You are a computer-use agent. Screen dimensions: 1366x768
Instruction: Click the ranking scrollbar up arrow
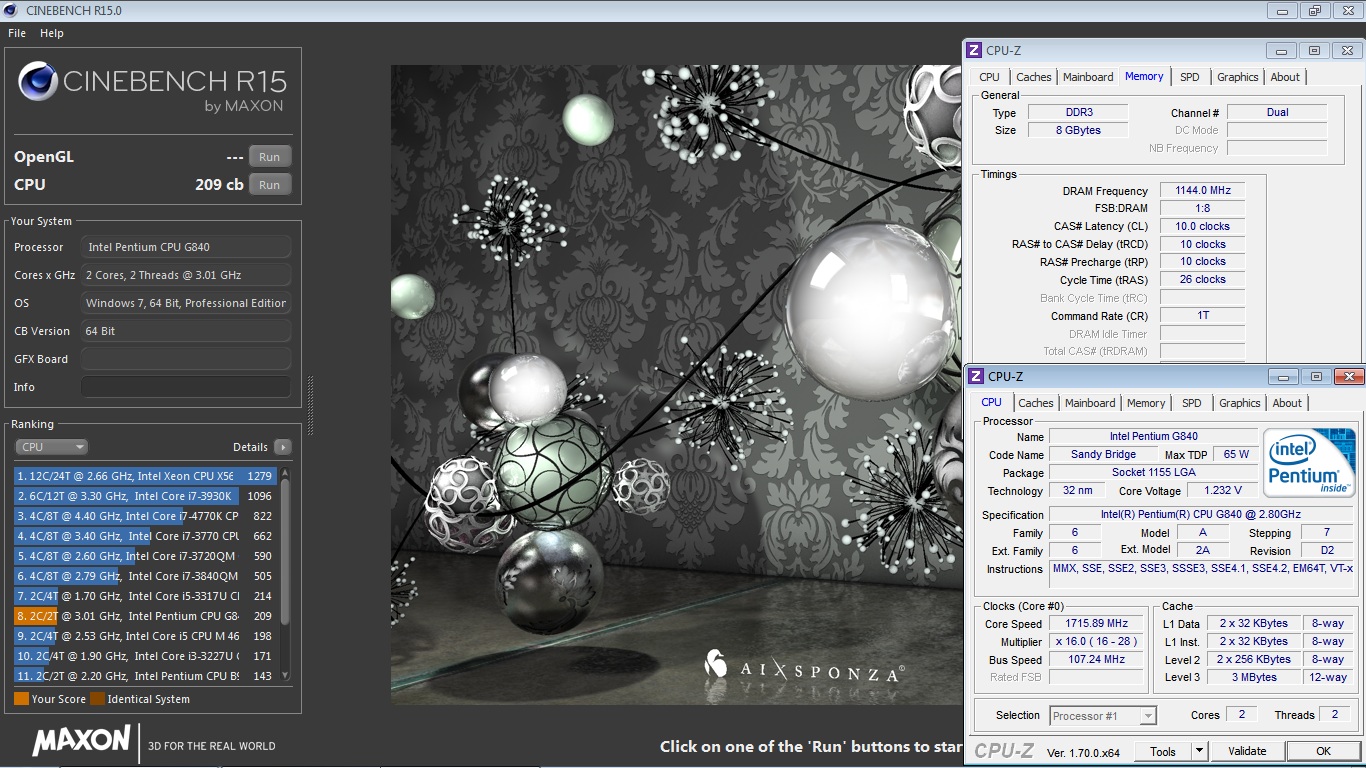pos(285,473)
